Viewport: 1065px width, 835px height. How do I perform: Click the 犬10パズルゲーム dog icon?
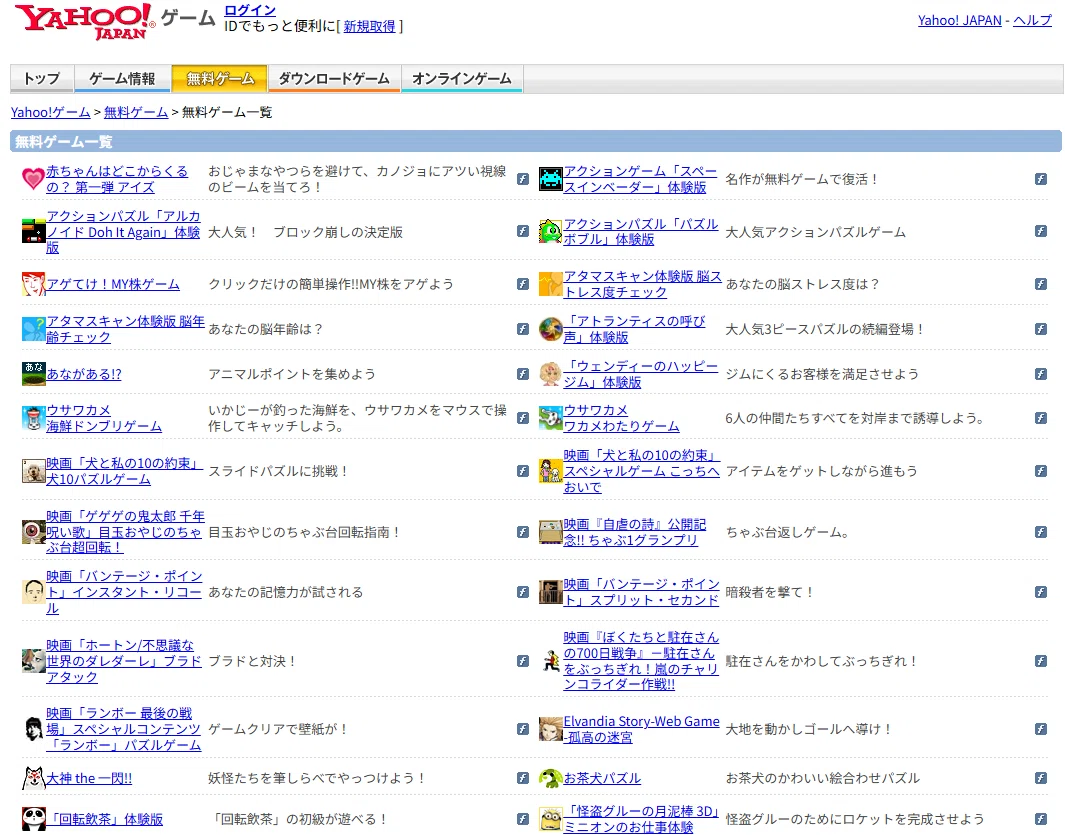tap(33, 471)
